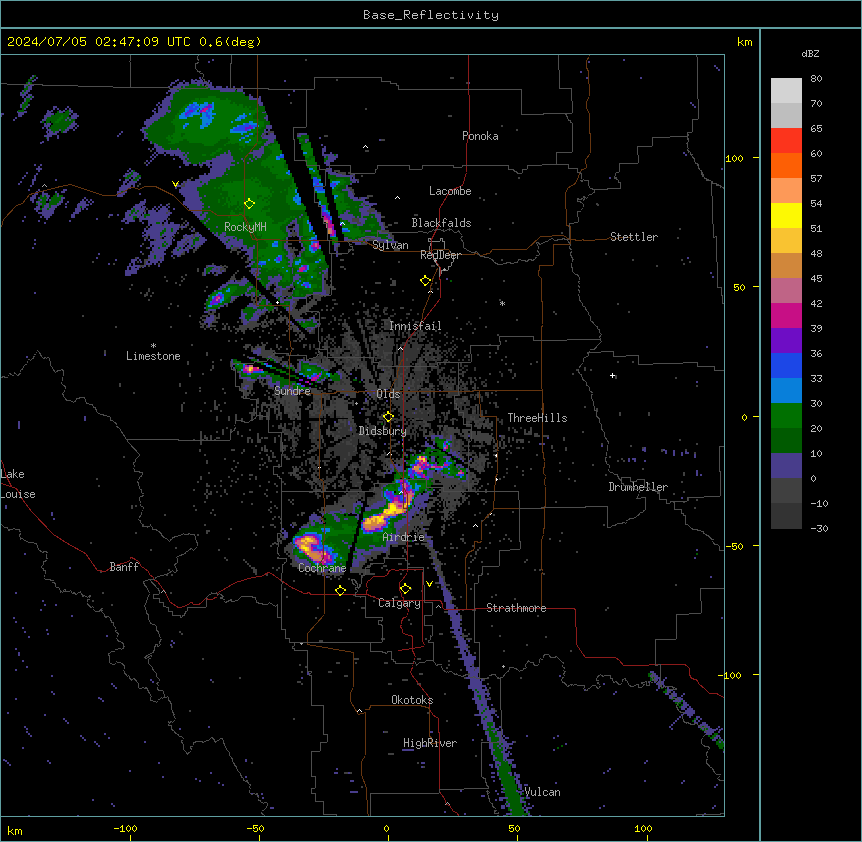Click the bright green 20-30 dBZ swatch
Screen dimensions: 862x842
point(786,416)
